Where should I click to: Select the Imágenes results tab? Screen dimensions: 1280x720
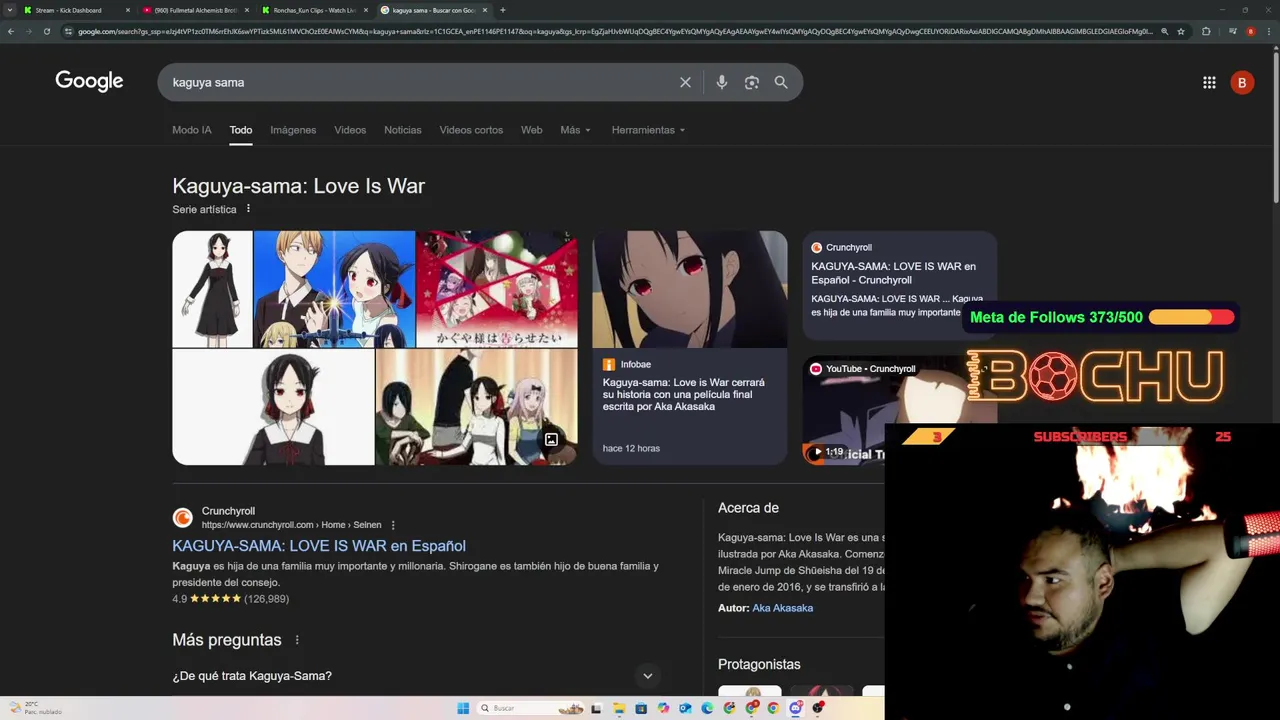293,130
